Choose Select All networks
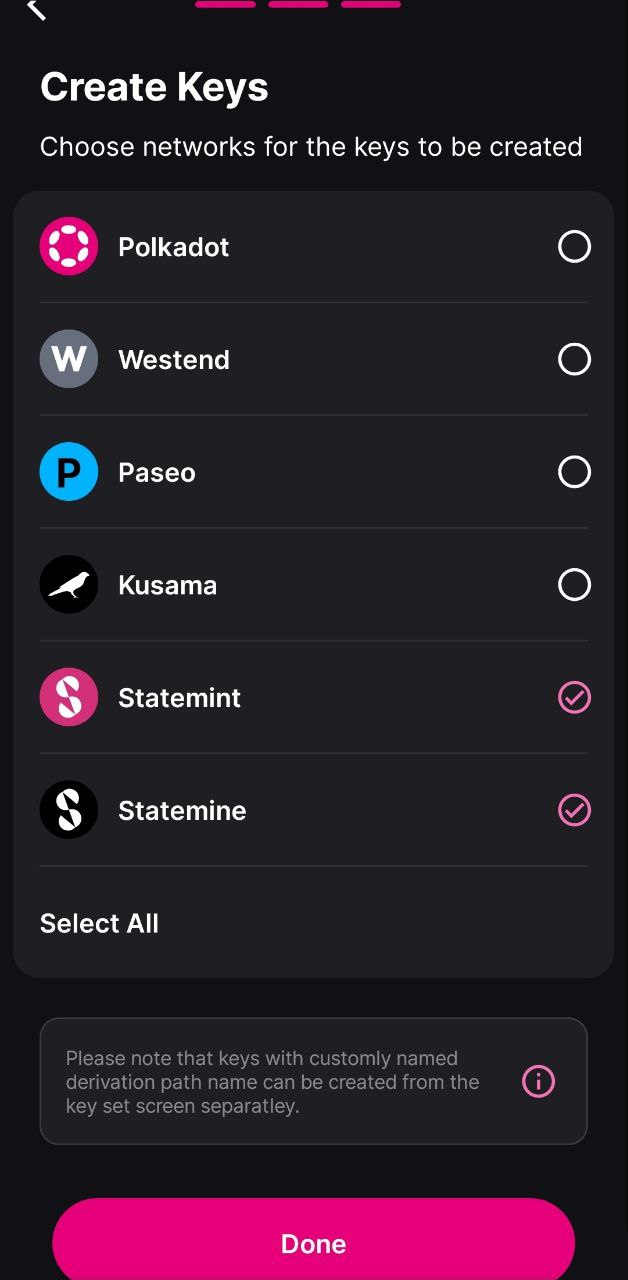628x1280 pixels. 99,923
